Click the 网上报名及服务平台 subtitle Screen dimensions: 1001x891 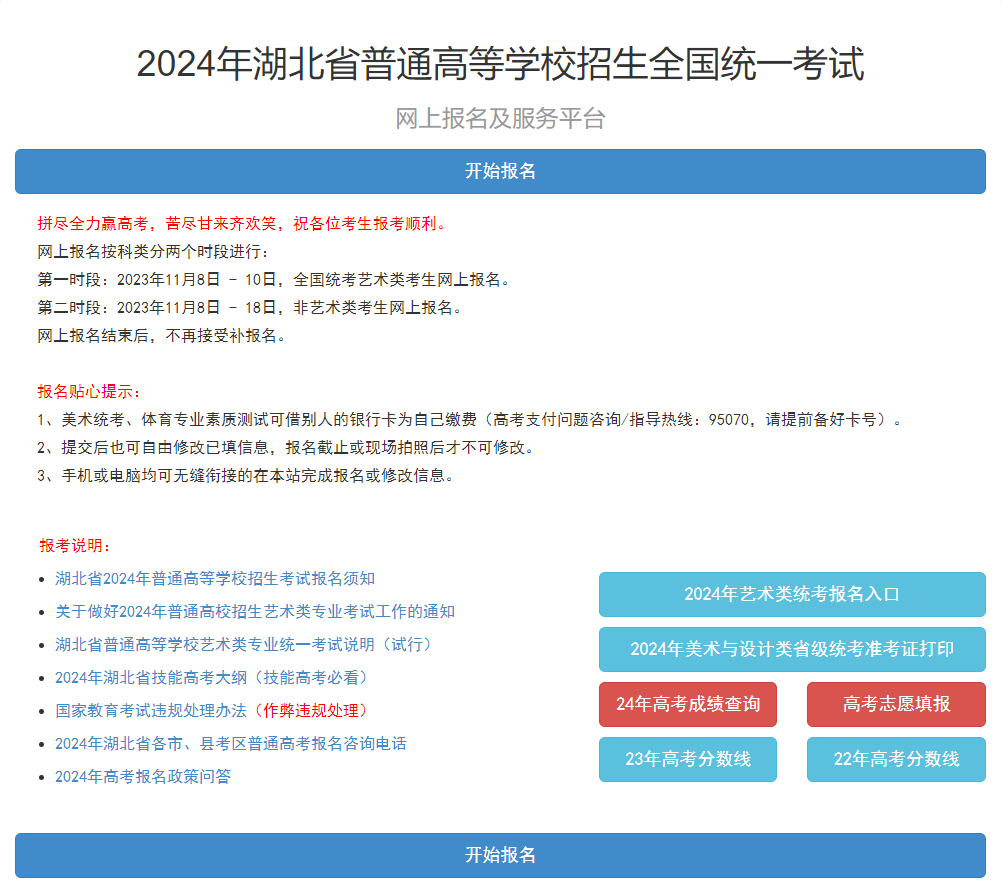point(500,119)
